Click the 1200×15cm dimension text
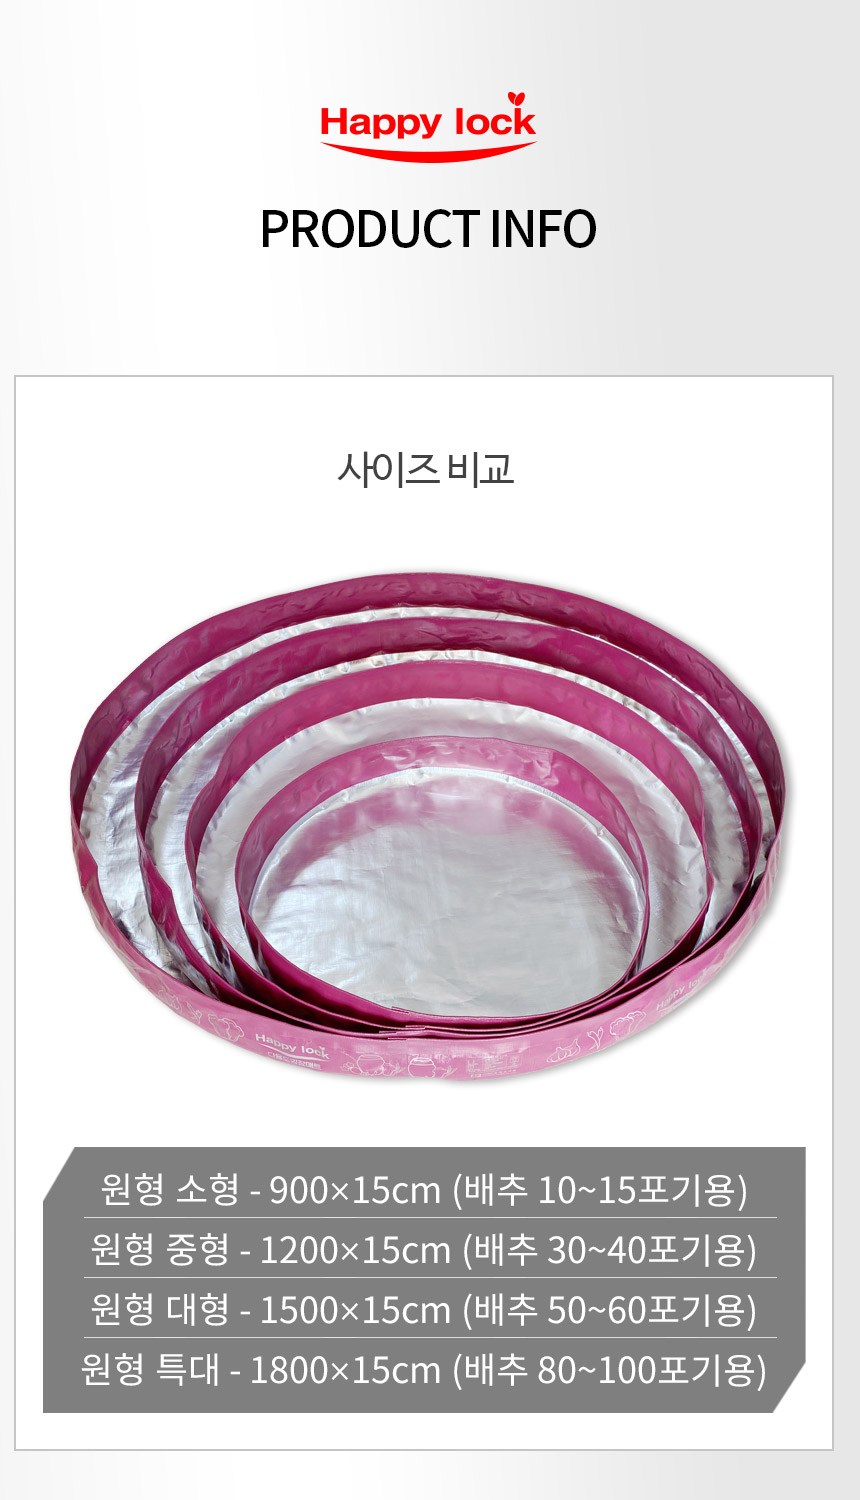Viewport: 860px width, 1500px height. click(355, 1250)
